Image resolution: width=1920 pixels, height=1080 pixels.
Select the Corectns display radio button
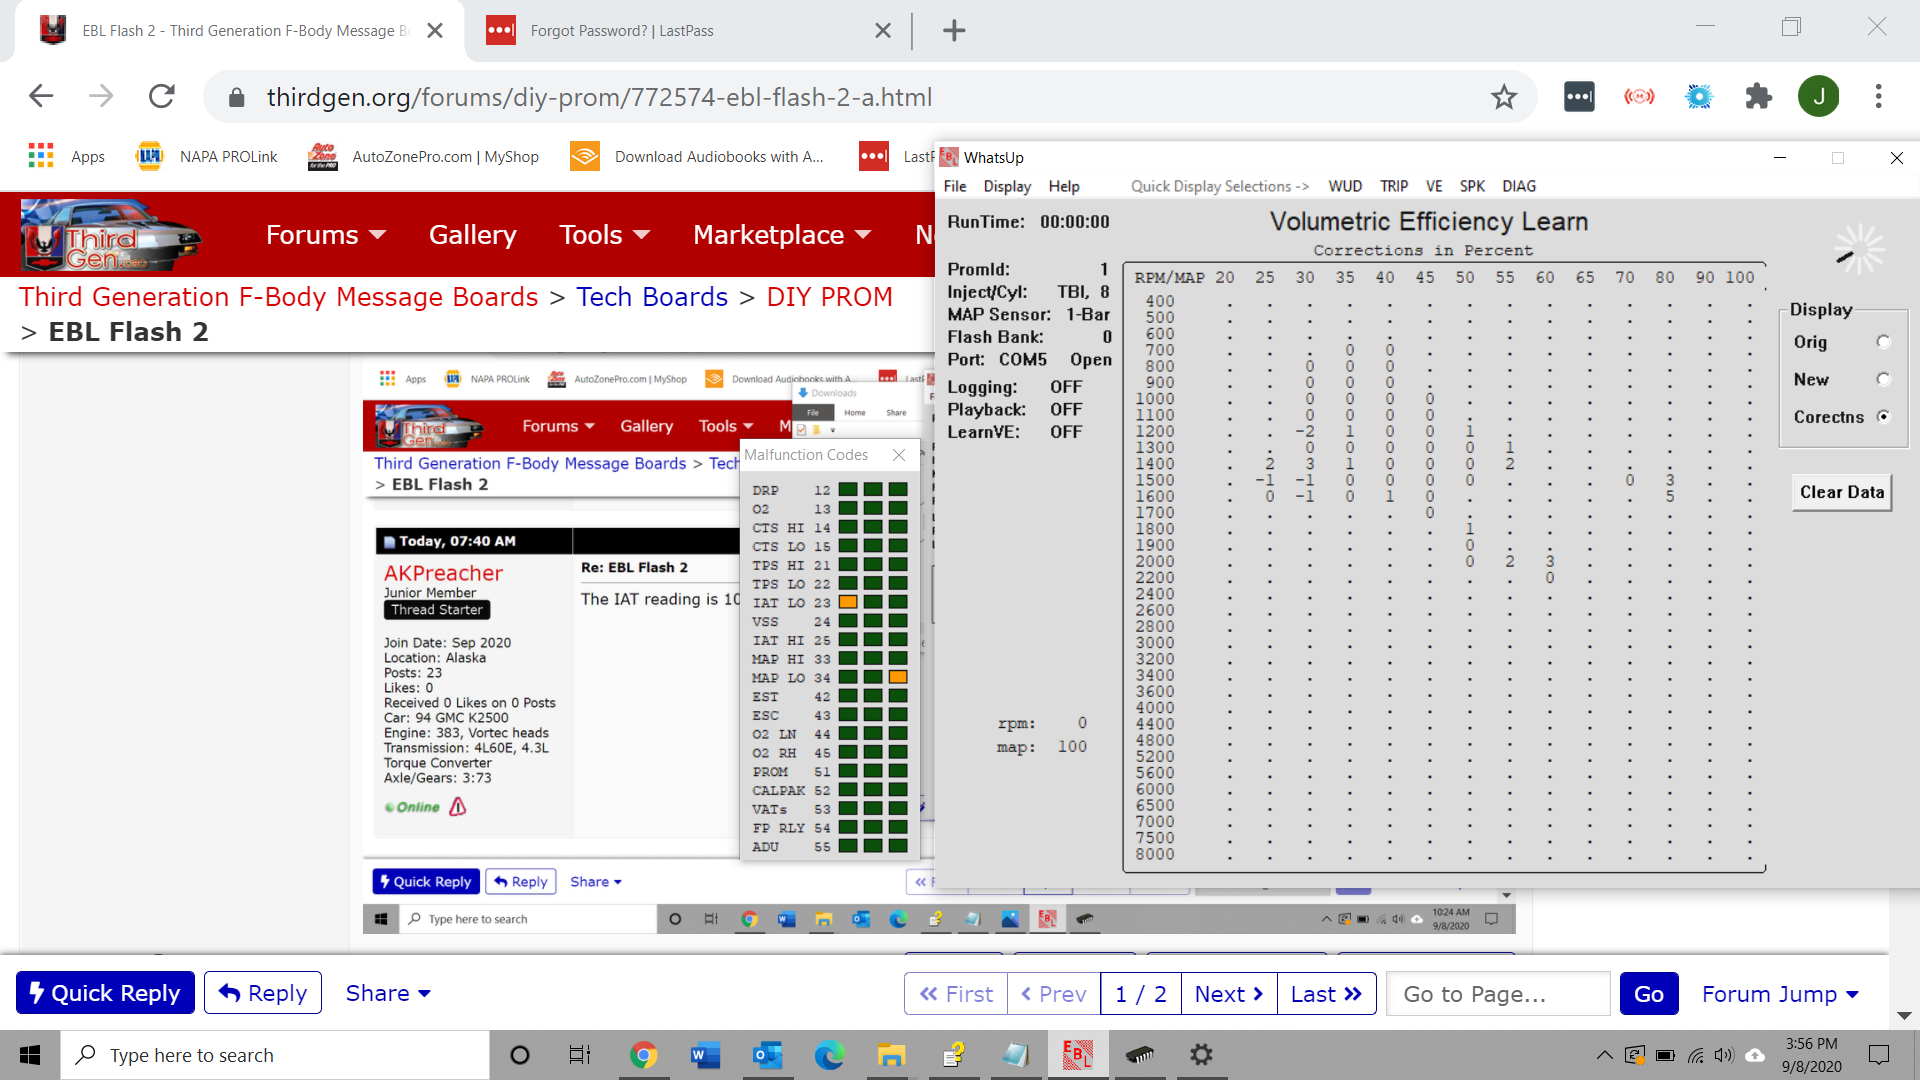[1883, 417]
